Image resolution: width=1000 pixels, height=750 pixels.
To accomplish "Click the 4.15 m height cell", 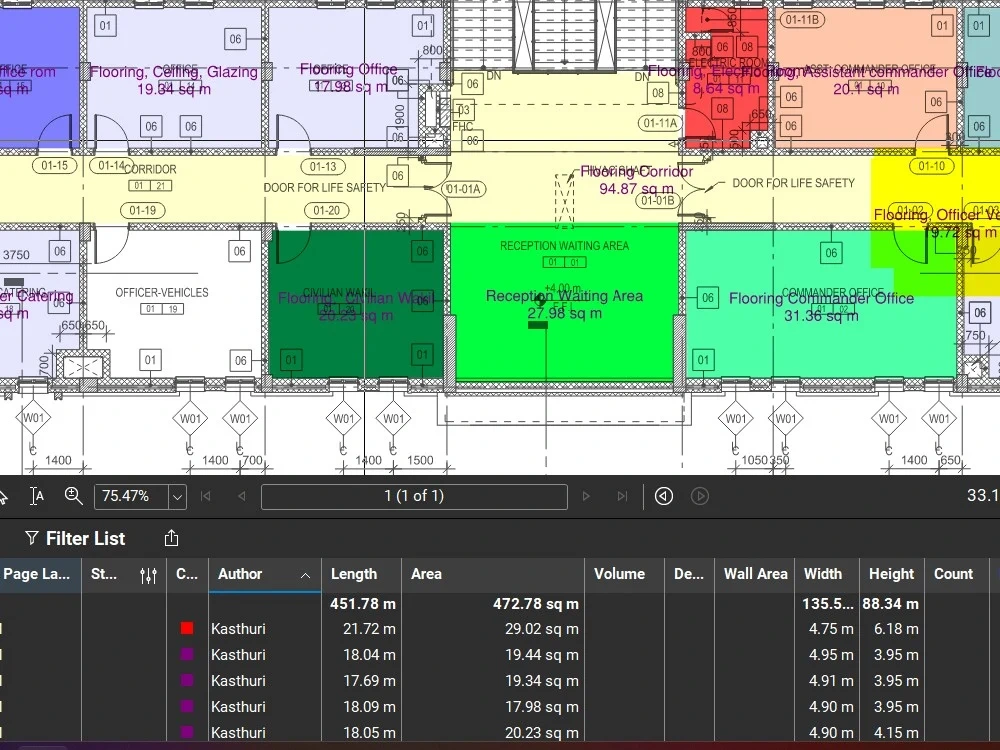I will (x=896, y=733).
